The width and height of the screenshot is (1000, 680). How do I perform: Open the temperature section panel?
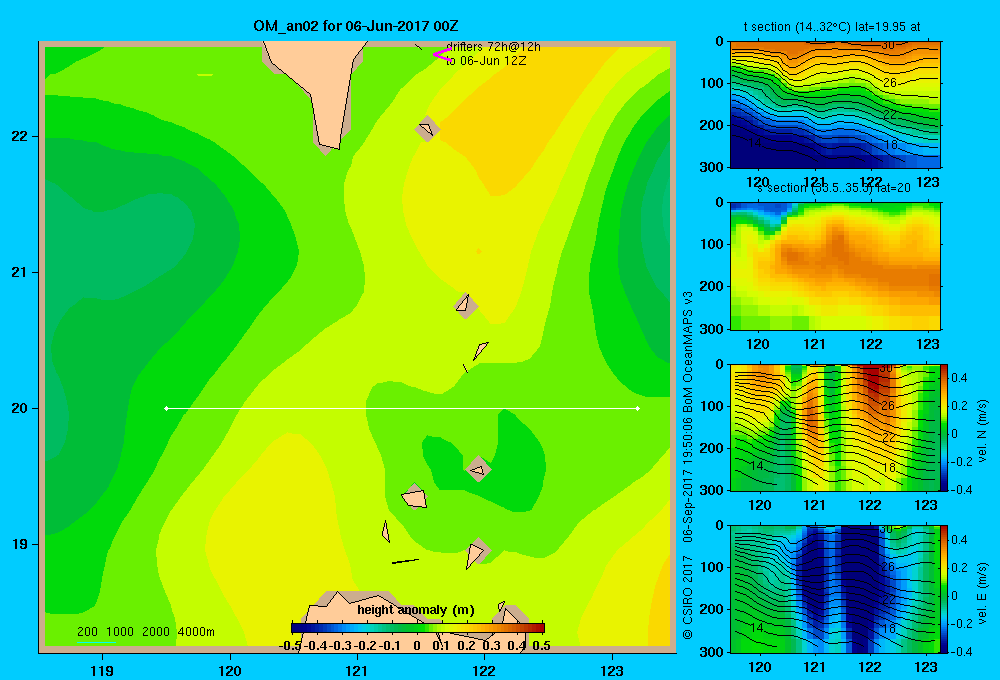coord(835,105)
